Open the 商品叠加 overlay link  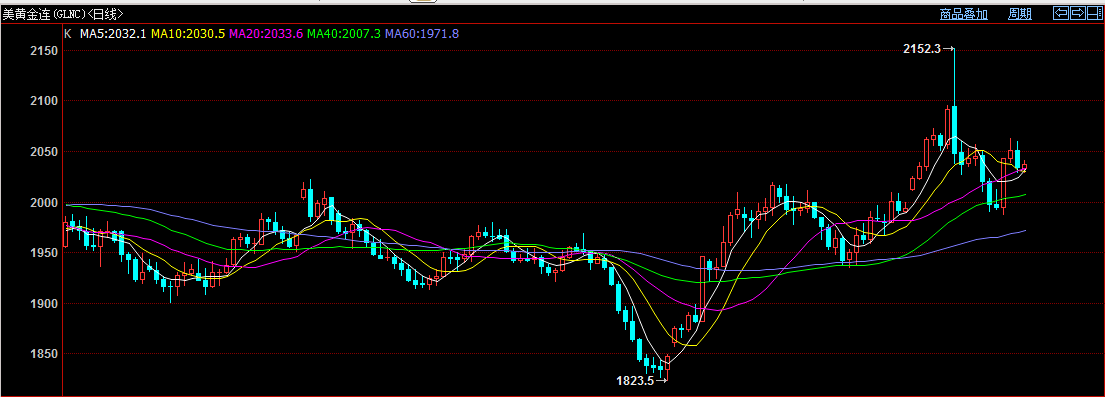click(x=963, y=13)
